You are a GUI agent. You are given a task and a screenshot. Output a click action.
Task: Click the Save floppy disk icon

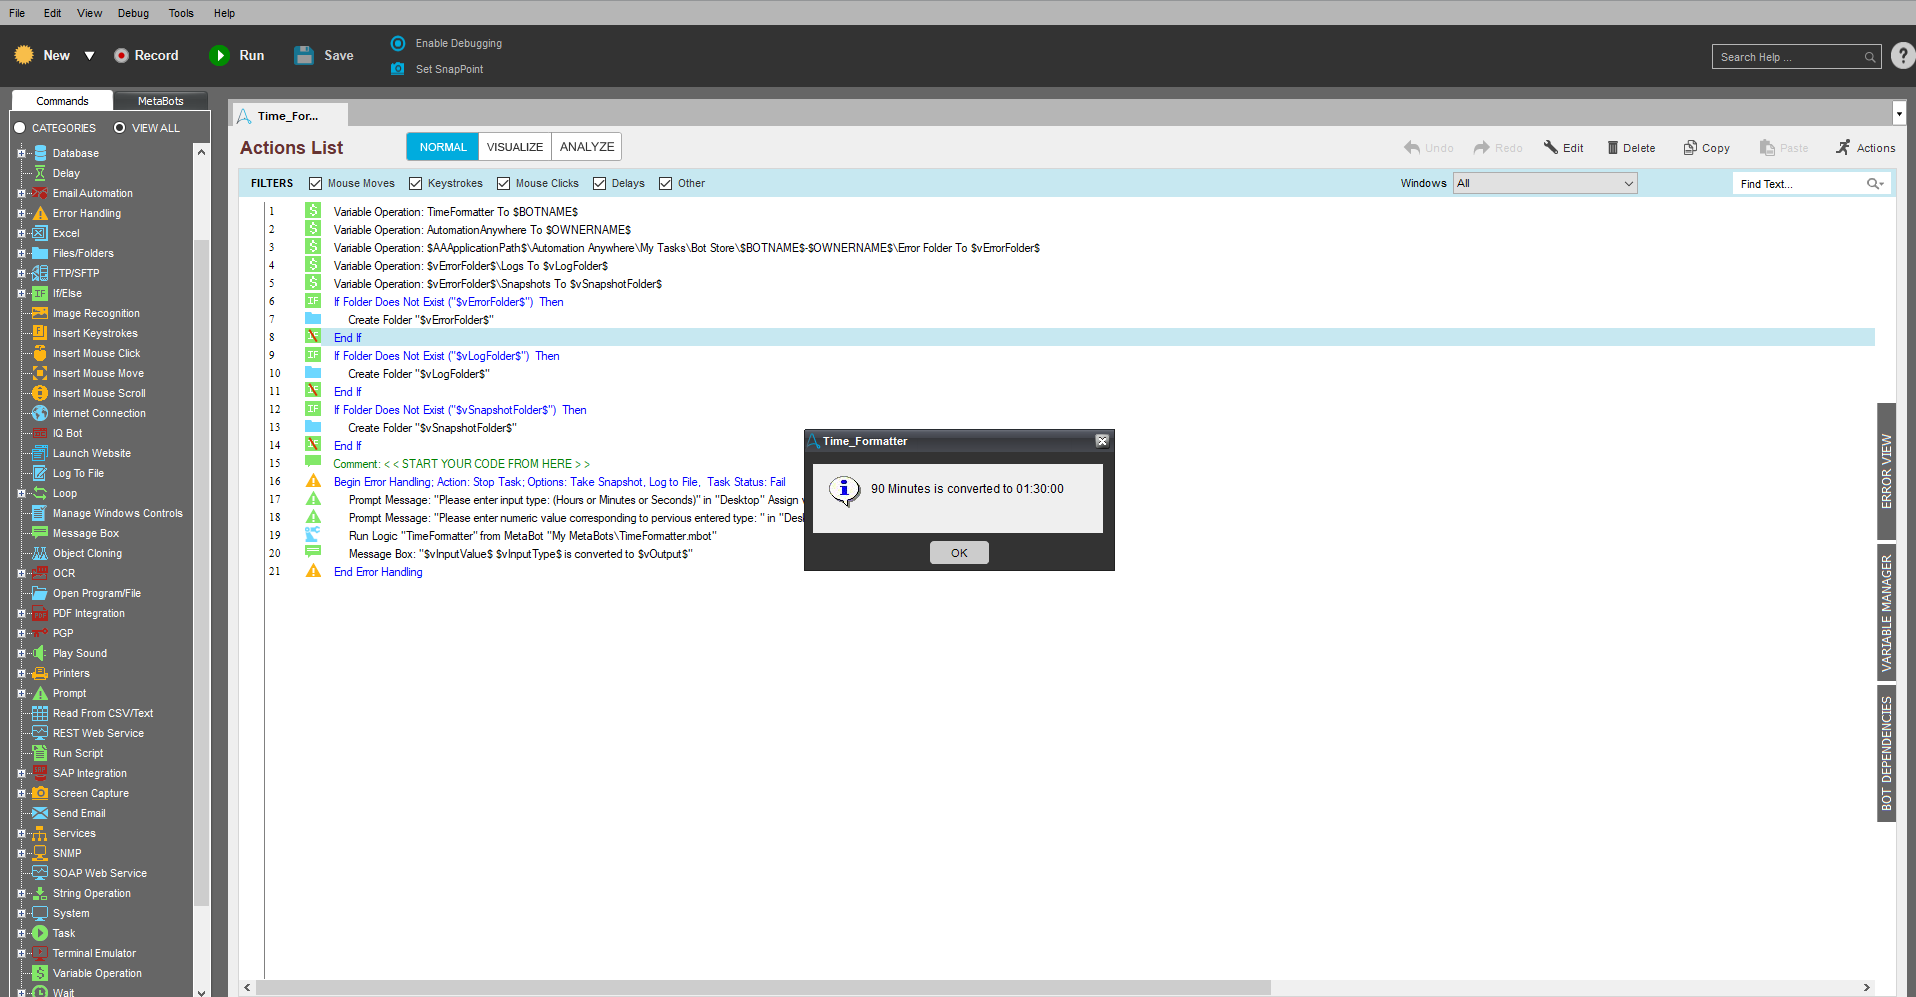304,56
